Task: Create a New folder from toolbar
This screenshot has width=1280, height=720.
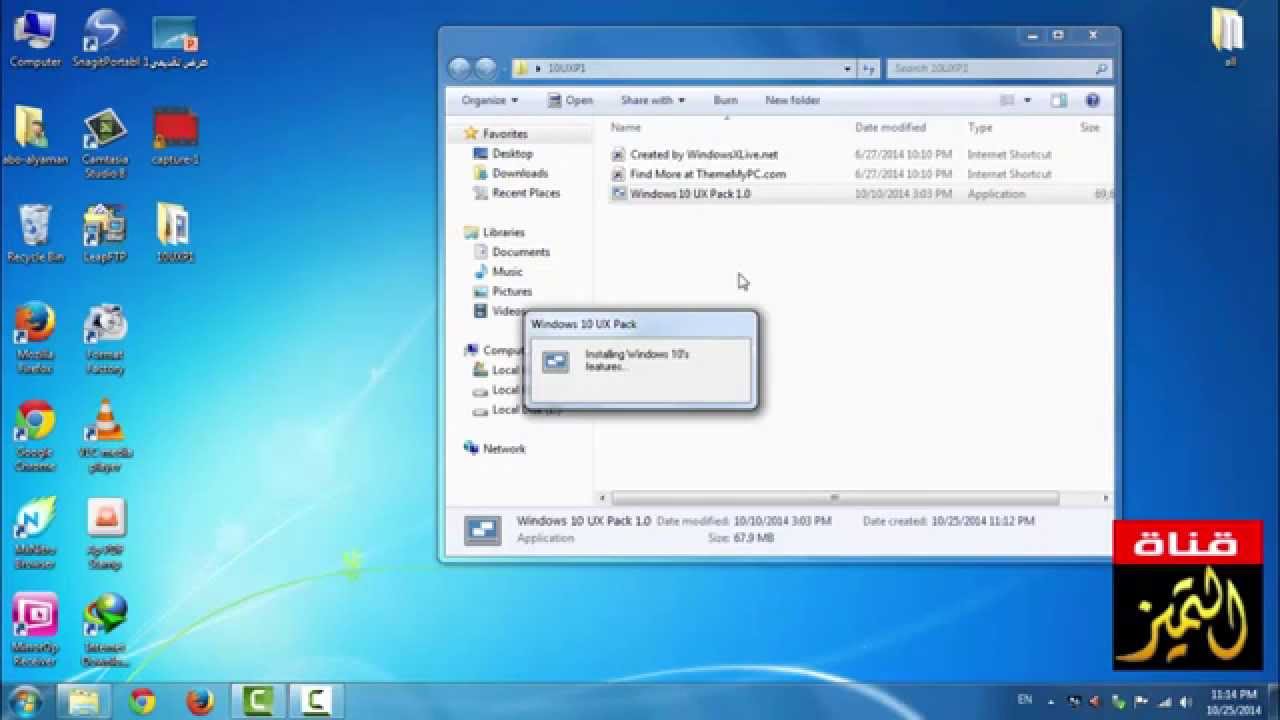Action: click(x=792, y=100)
